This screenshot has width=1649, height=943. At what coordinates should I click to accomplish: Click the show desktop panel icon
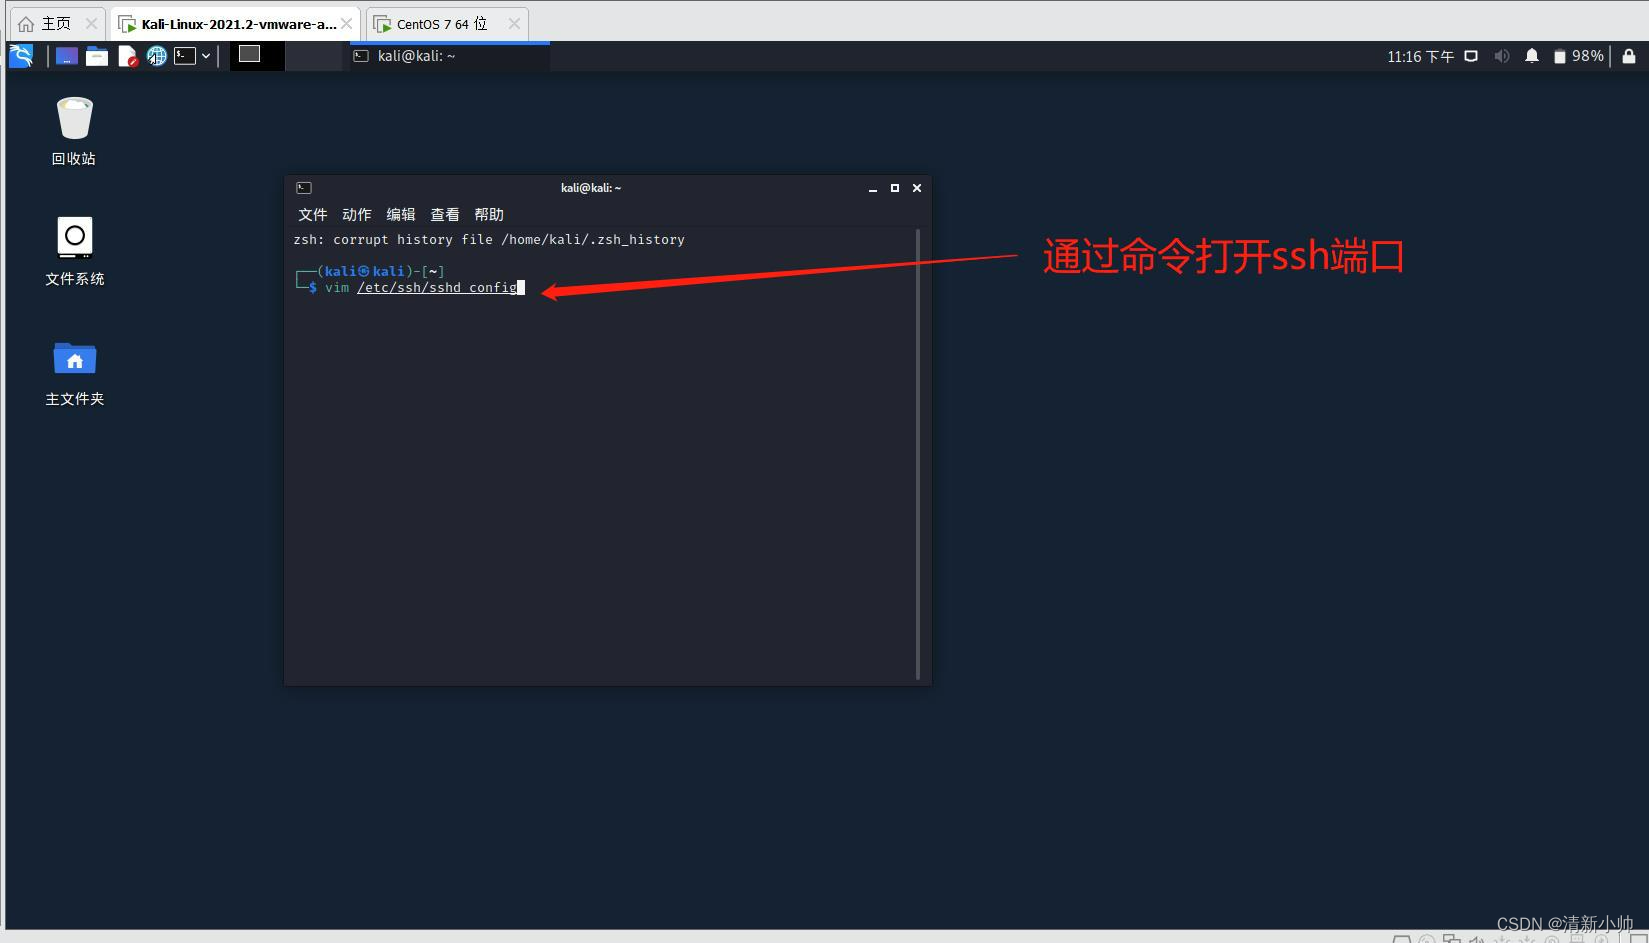pyautogui.click(x=67, y=56)
